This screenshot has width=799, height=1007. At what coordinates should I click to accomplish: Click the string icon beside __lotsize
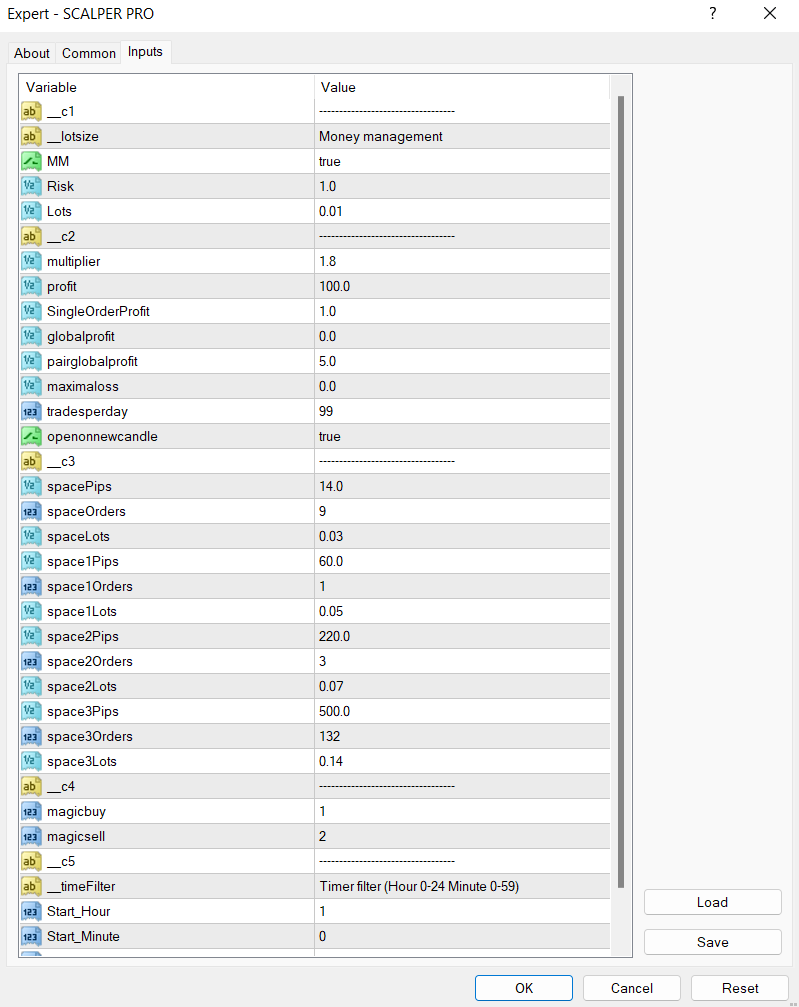[x=31, y=136]
